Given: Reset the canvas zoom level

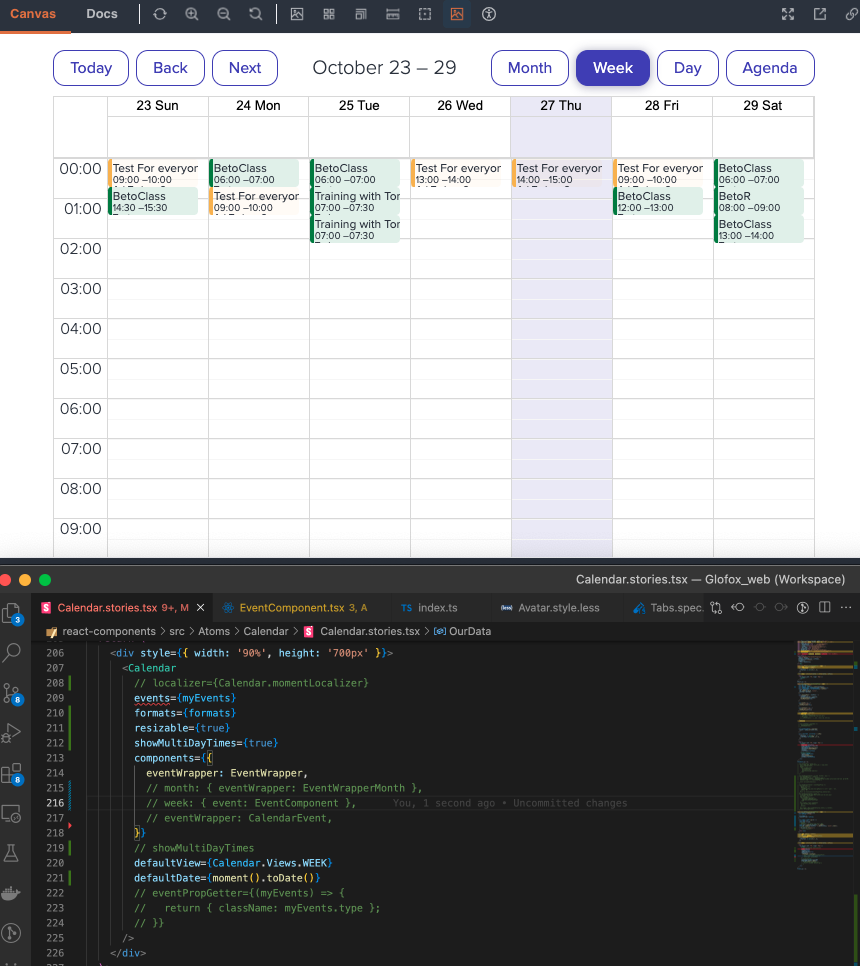Looking at the screenshot, I should pyautogui.click(x=253, y=14).
